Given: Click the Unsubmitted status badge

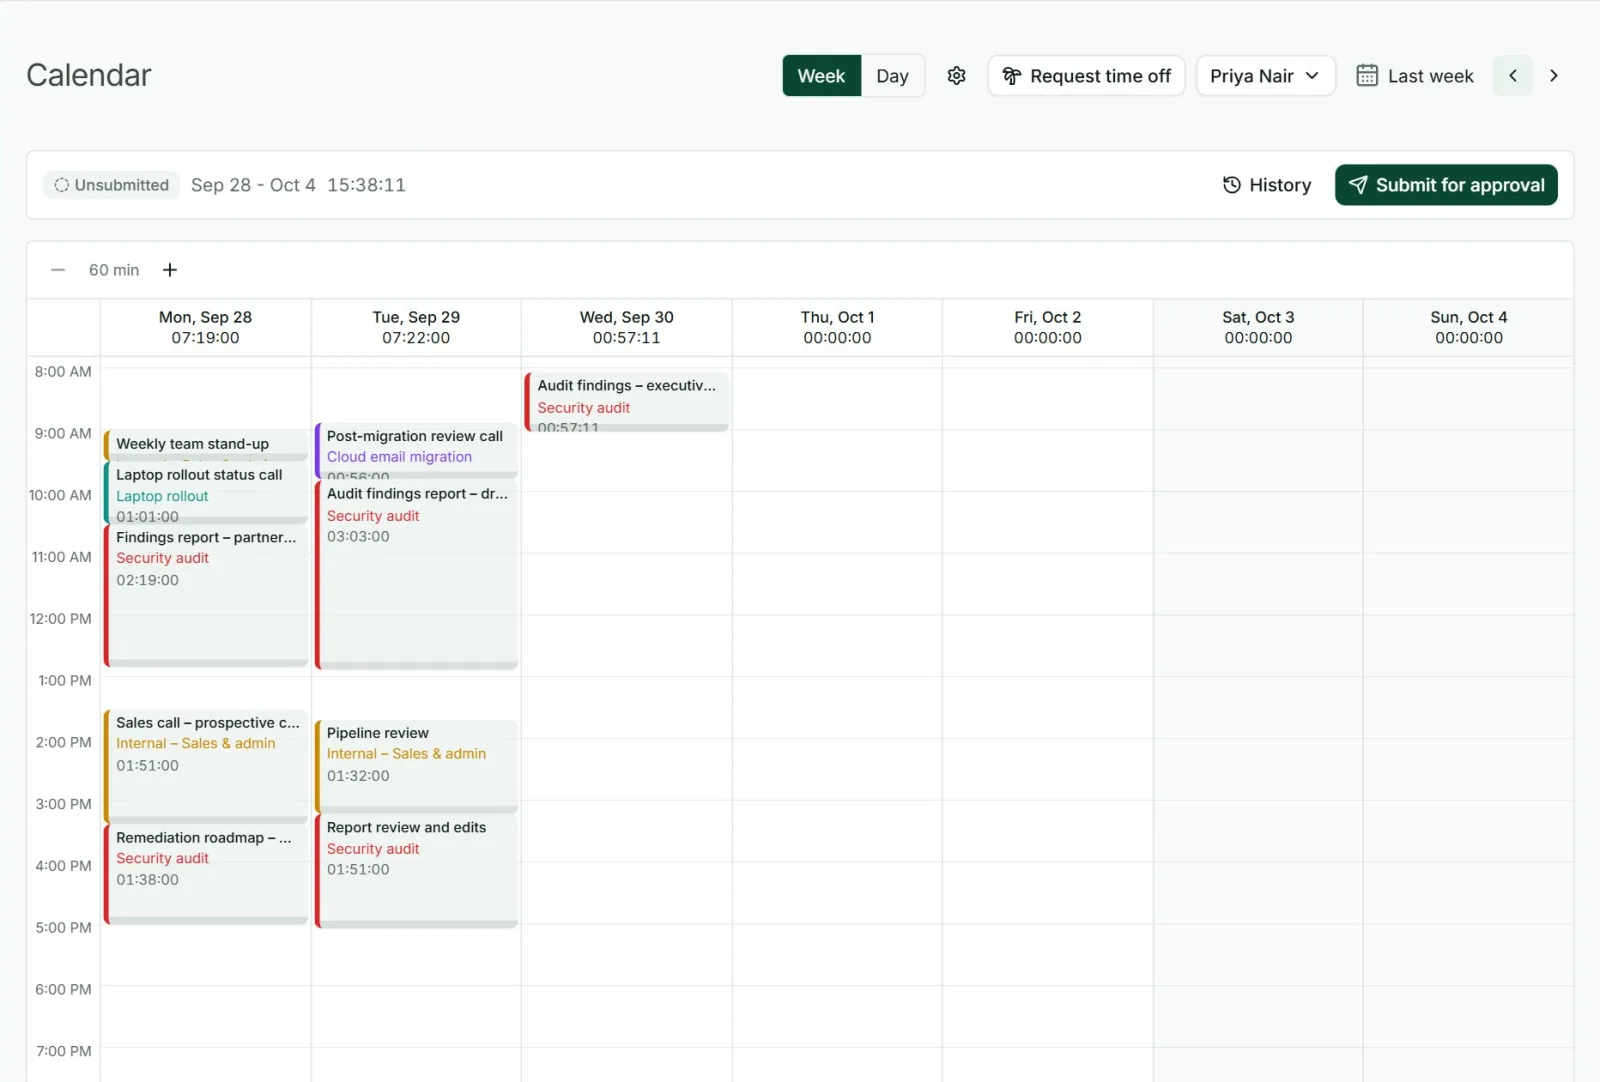Looking at the screenshot, I should pyautogui.click(x=111, y=185).
